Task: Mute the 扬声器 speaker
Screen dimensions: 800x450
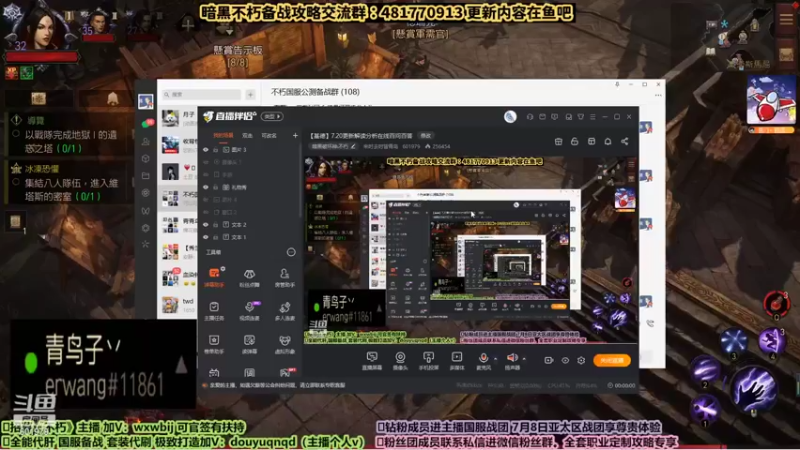Action: 512,360
